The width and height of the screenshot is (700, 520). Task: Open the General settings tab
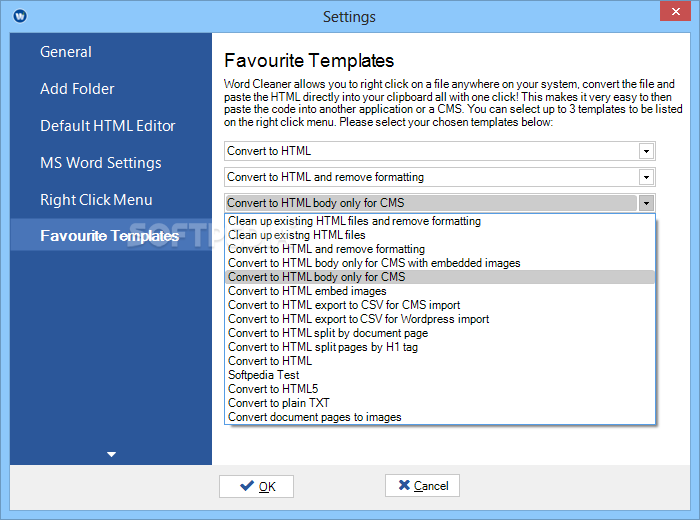click(66, 52)
